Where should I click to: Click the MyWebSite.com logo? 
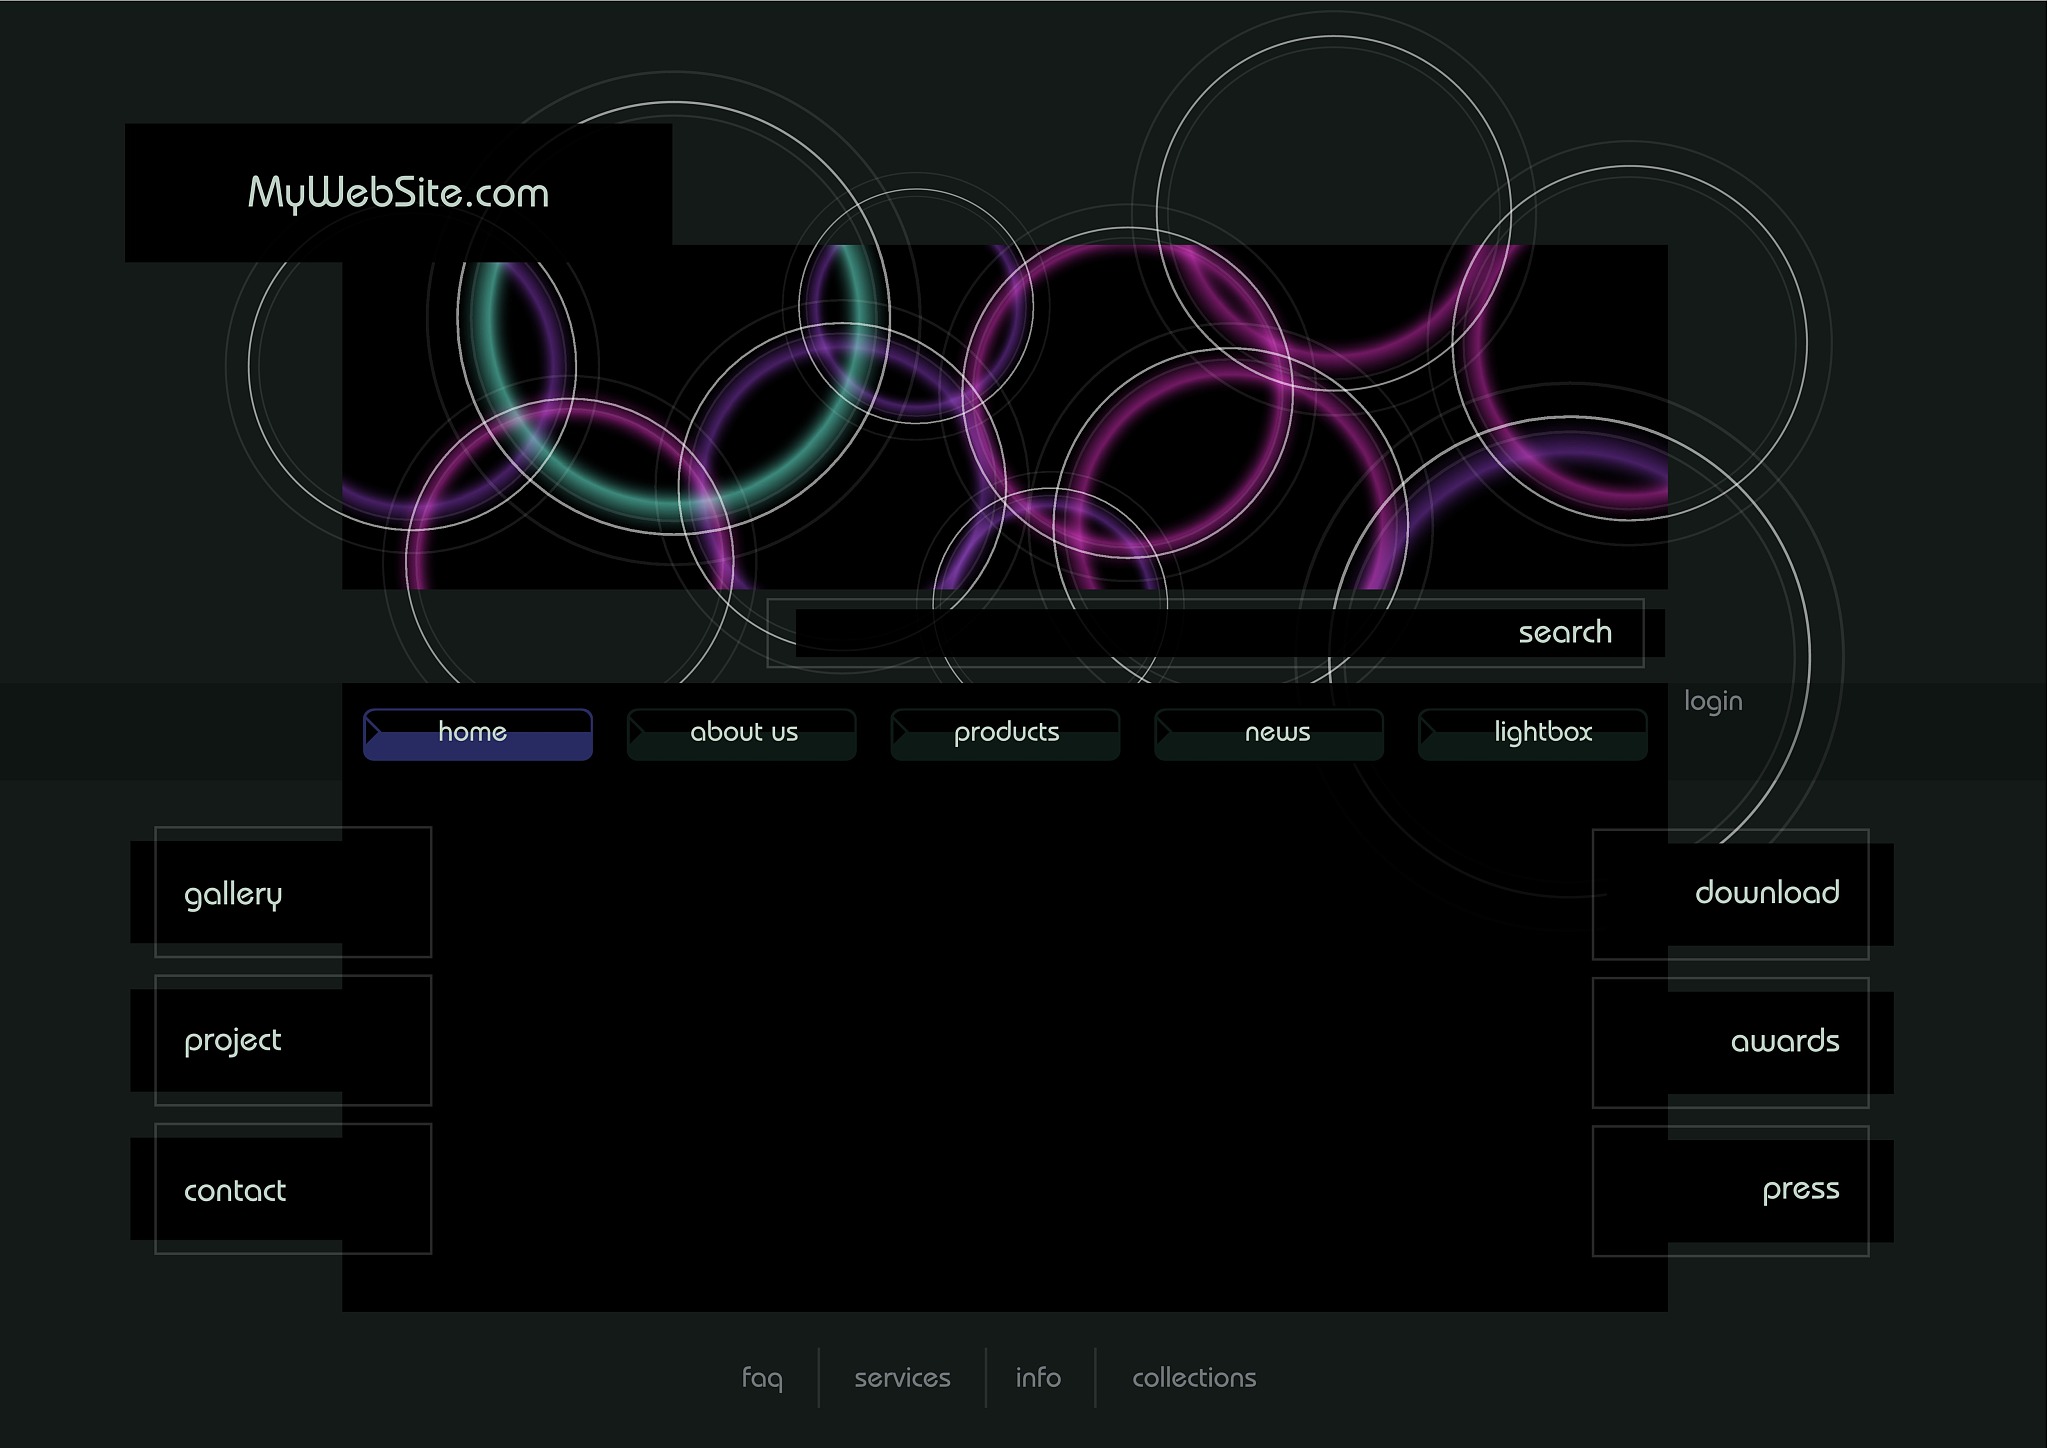pyautogui.click(x=398, y=193)
